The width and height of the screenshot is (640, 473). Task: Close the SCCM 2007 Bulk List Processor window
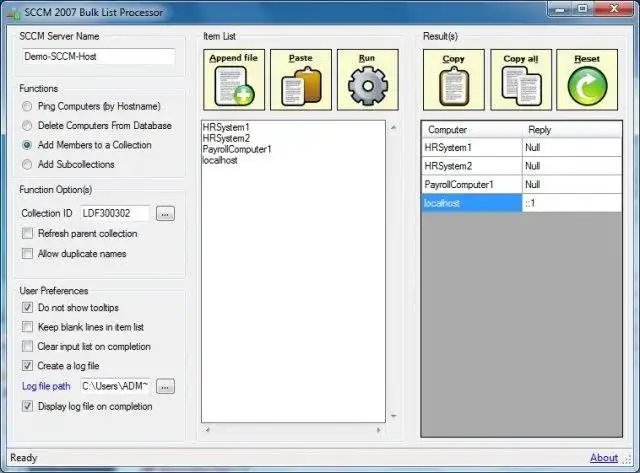tap(613, 9)
